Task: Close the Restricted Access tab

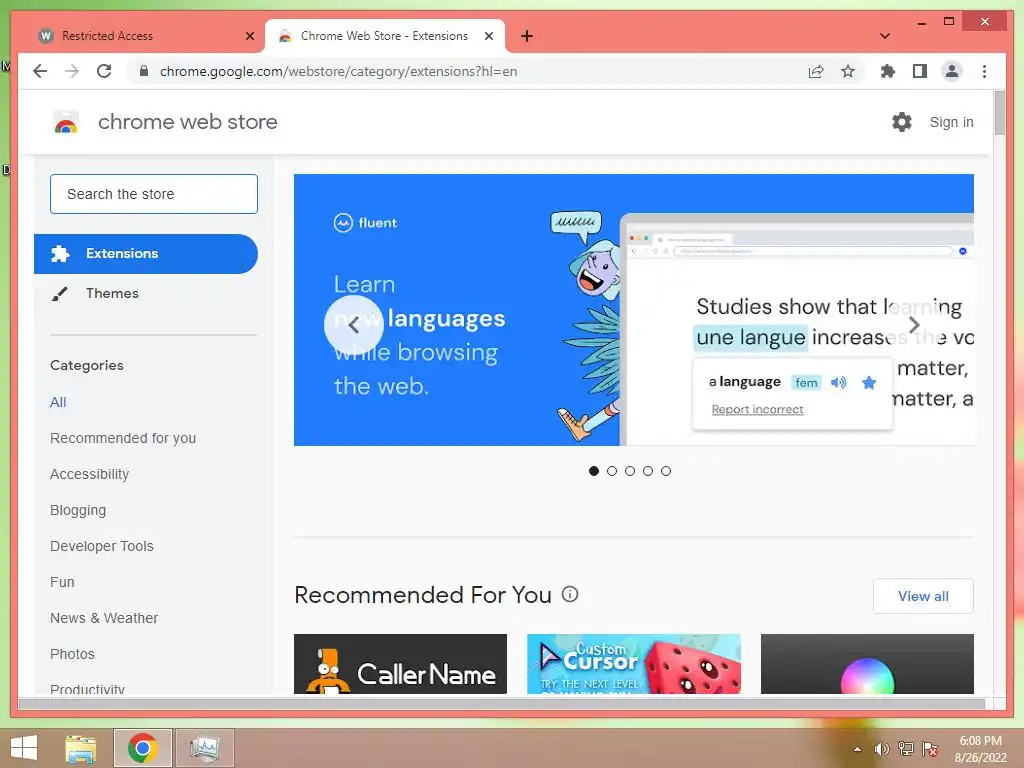Action: pyautogui.click(x=249, y=36)
